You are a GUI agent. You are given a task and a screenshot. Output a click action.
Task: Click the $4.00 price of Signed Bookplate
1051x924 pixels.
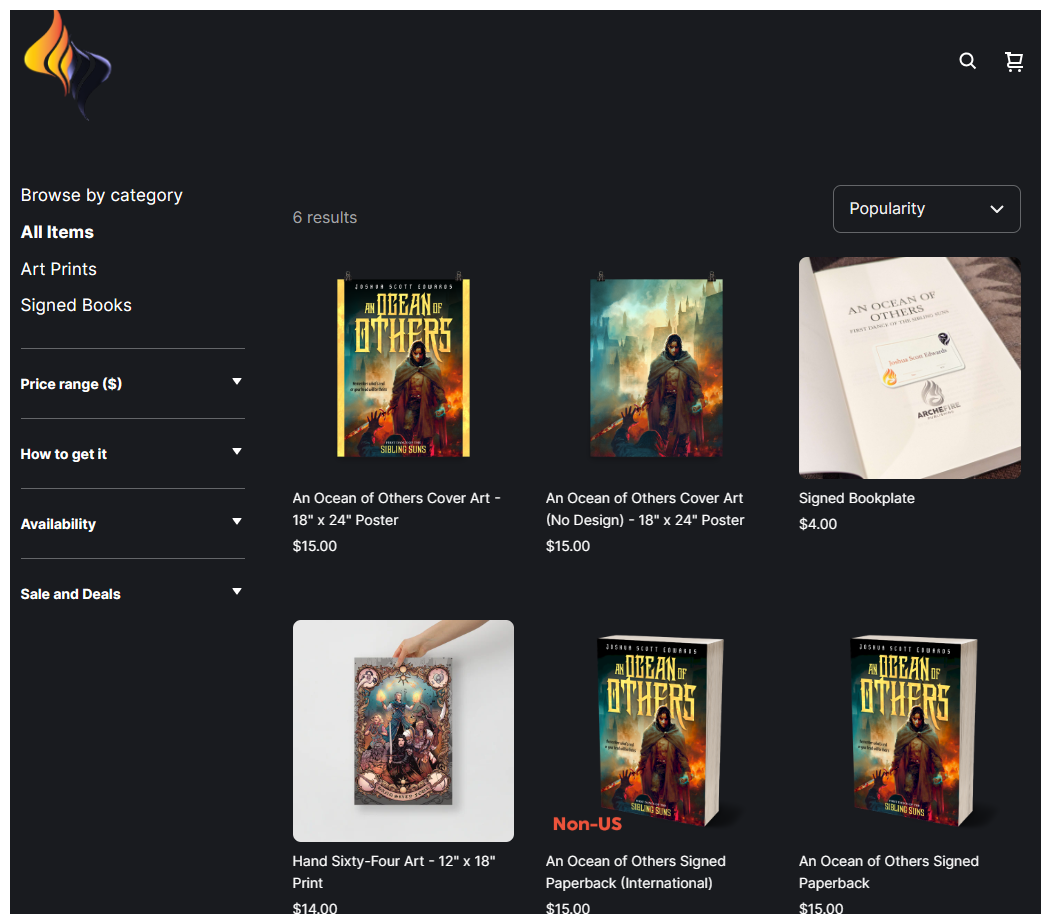(818, 525)
